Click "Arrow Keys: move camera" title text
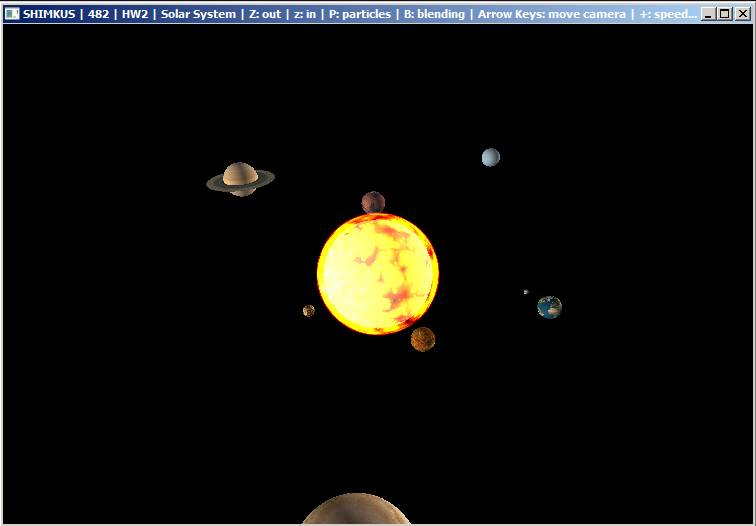Image resolution: width=756 pixels, height=526 pixels. click(552, 14)
